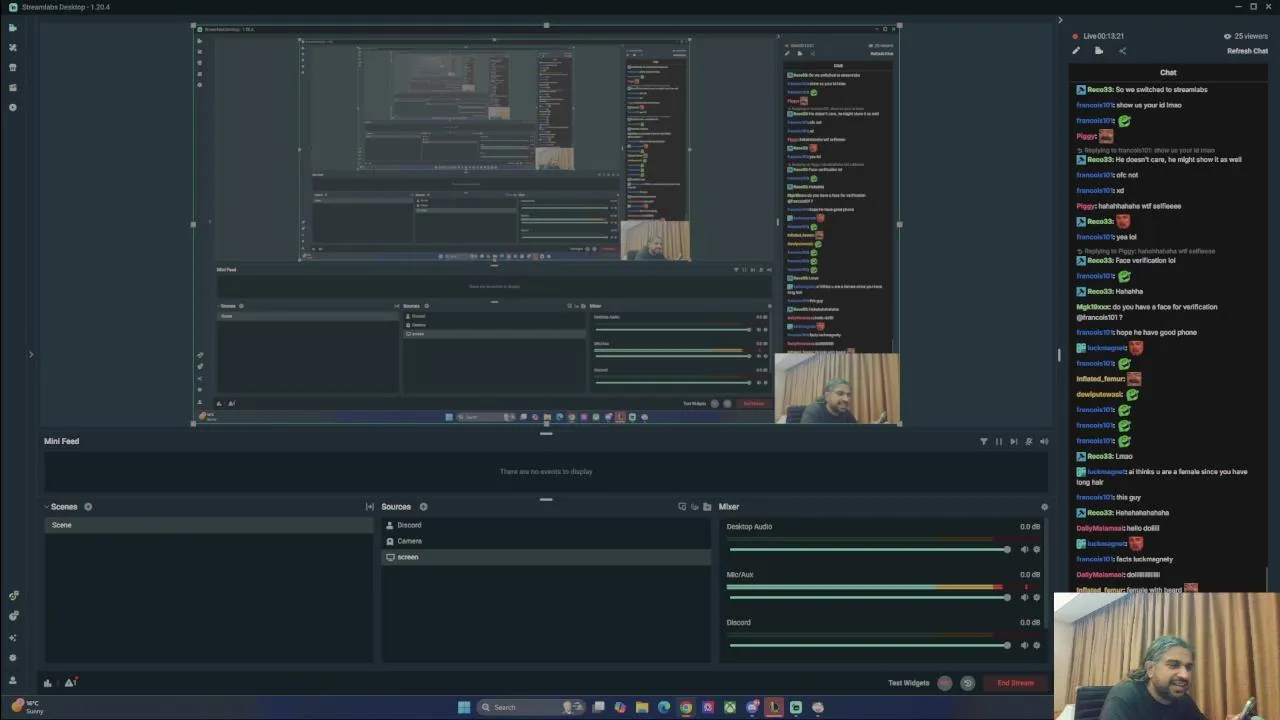This screenshot has width=1280, height=720.
Task: Edit stream info with the pencil icon
Action: [1076, 51]
